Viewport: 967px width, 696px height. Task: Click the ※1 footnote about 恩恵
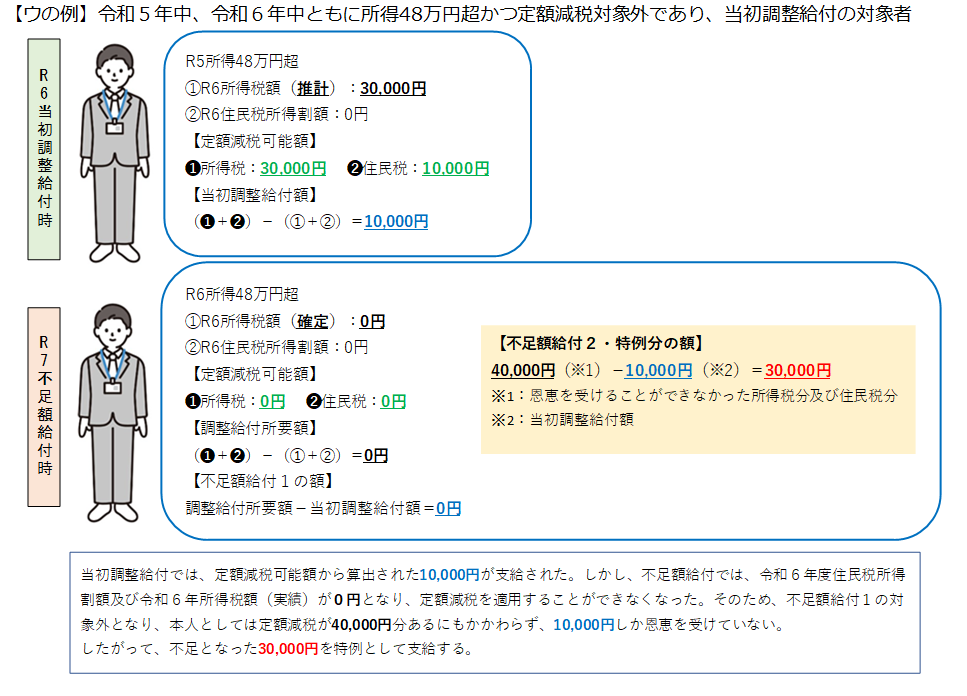pos(694,396)
